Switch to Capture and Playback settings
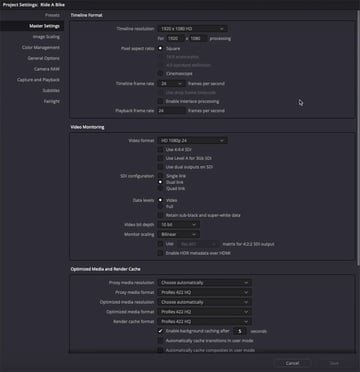The width and height of the screenshot is (360, 372). (39, 80)
